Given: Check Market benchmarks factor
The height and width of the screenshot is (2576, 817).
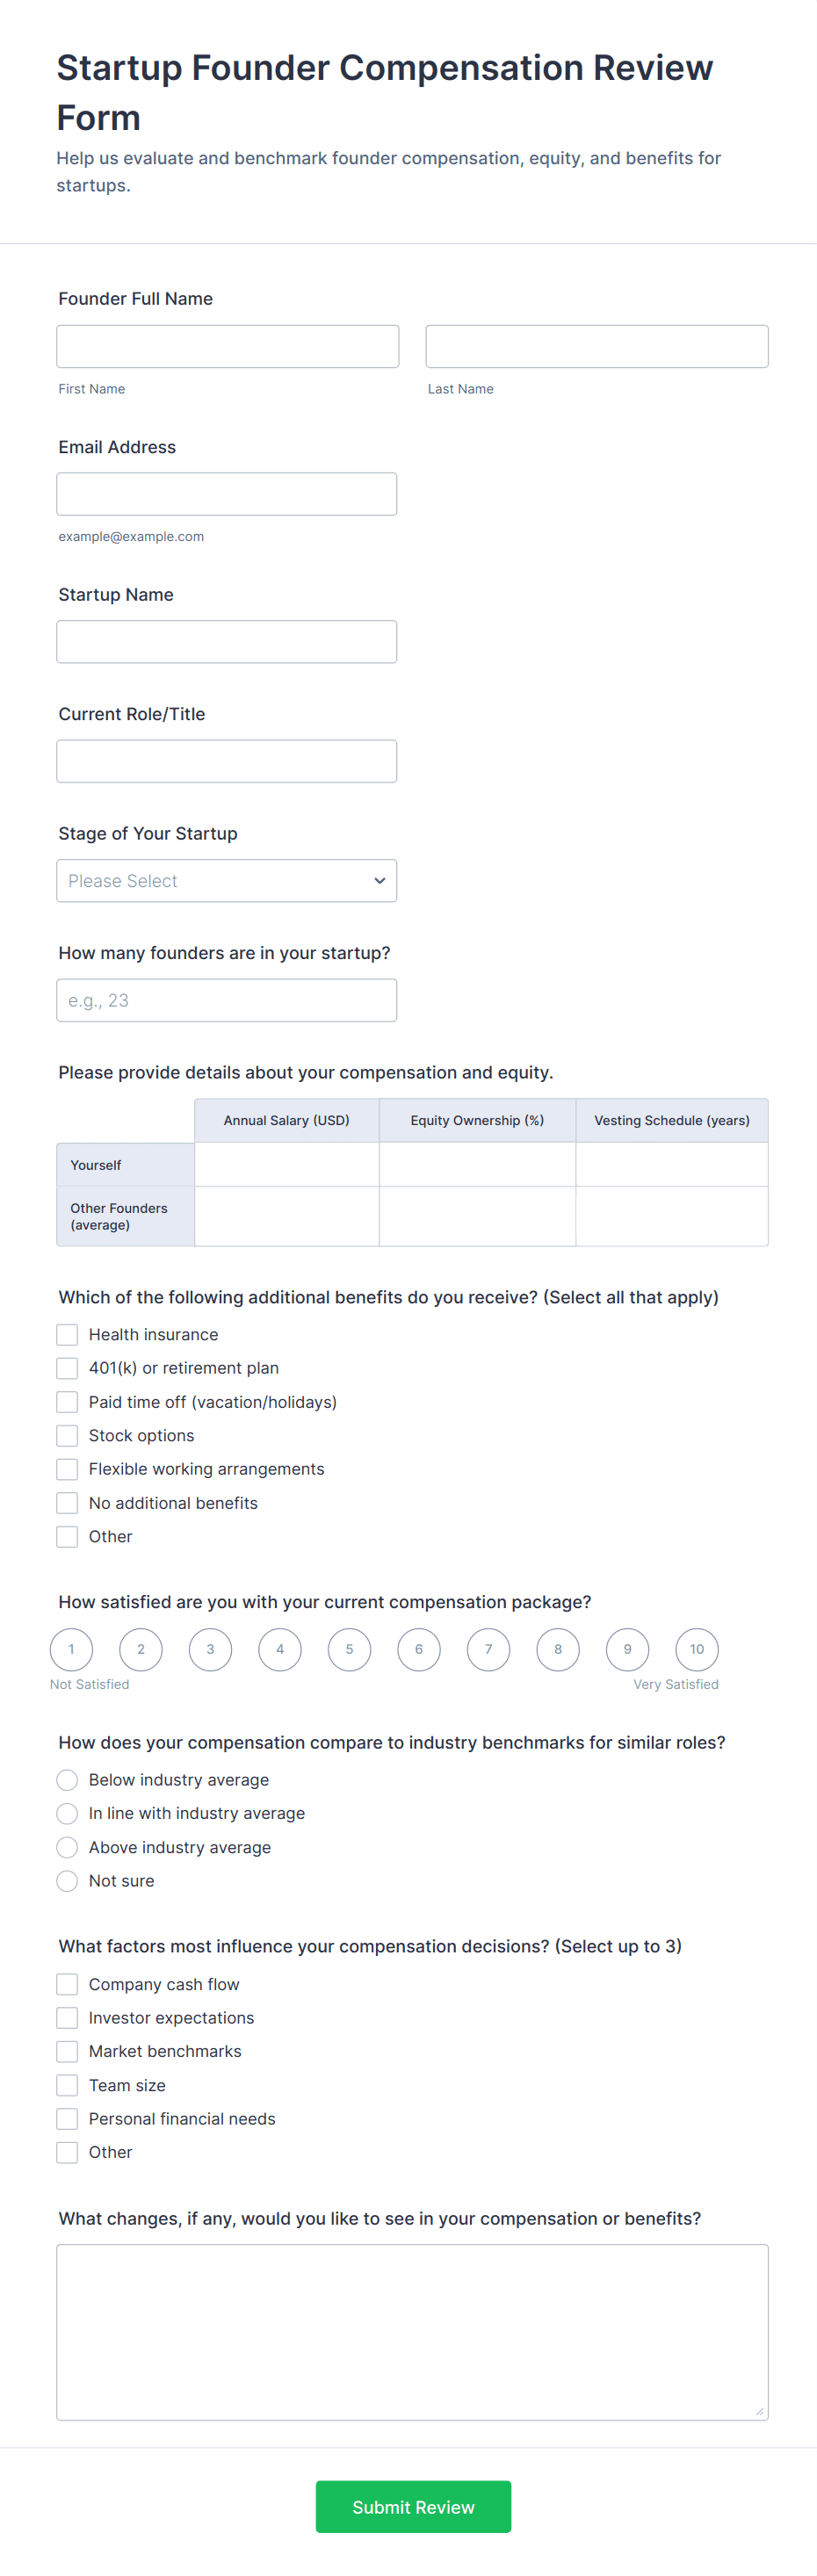Looking at the screenshot, I should (67, 2050).
